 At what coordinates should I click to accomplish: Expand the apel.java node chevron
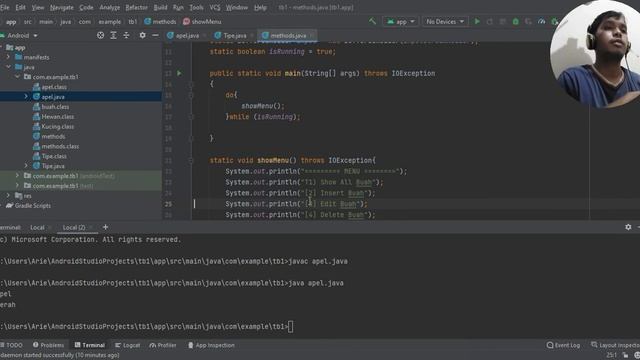26,97
